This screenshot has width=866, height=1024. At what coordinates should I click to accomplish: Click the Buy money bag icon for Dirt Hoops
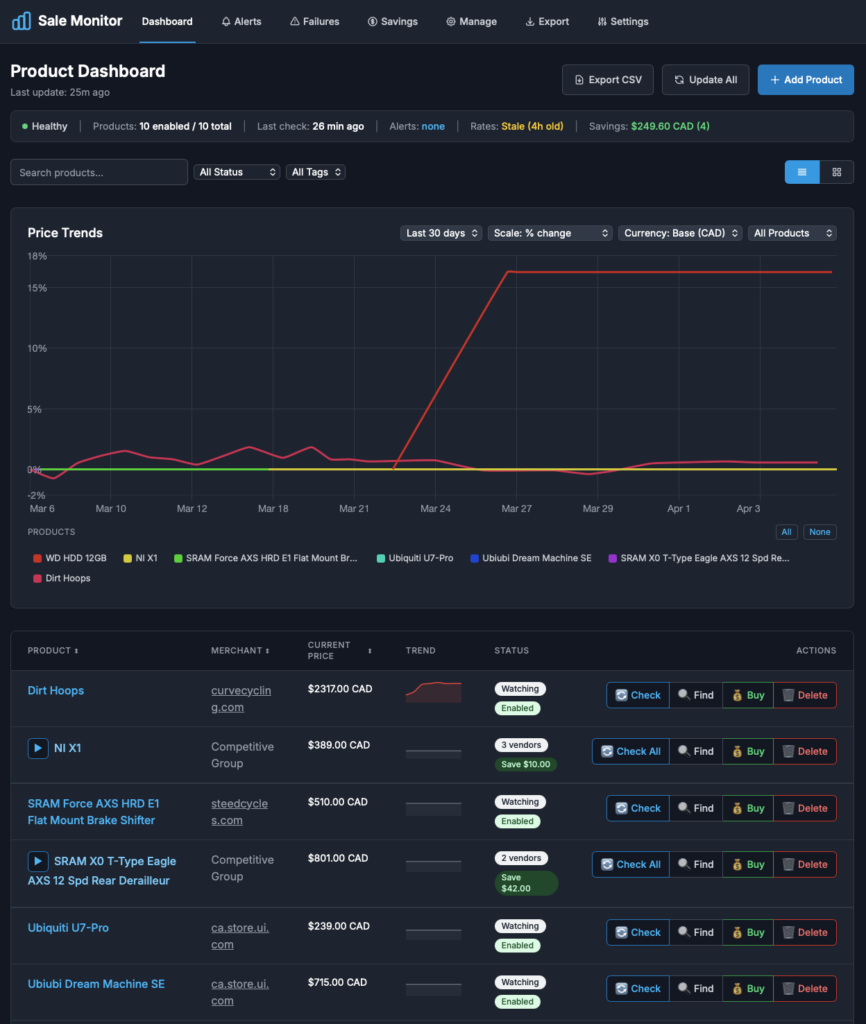coord(735,694)
